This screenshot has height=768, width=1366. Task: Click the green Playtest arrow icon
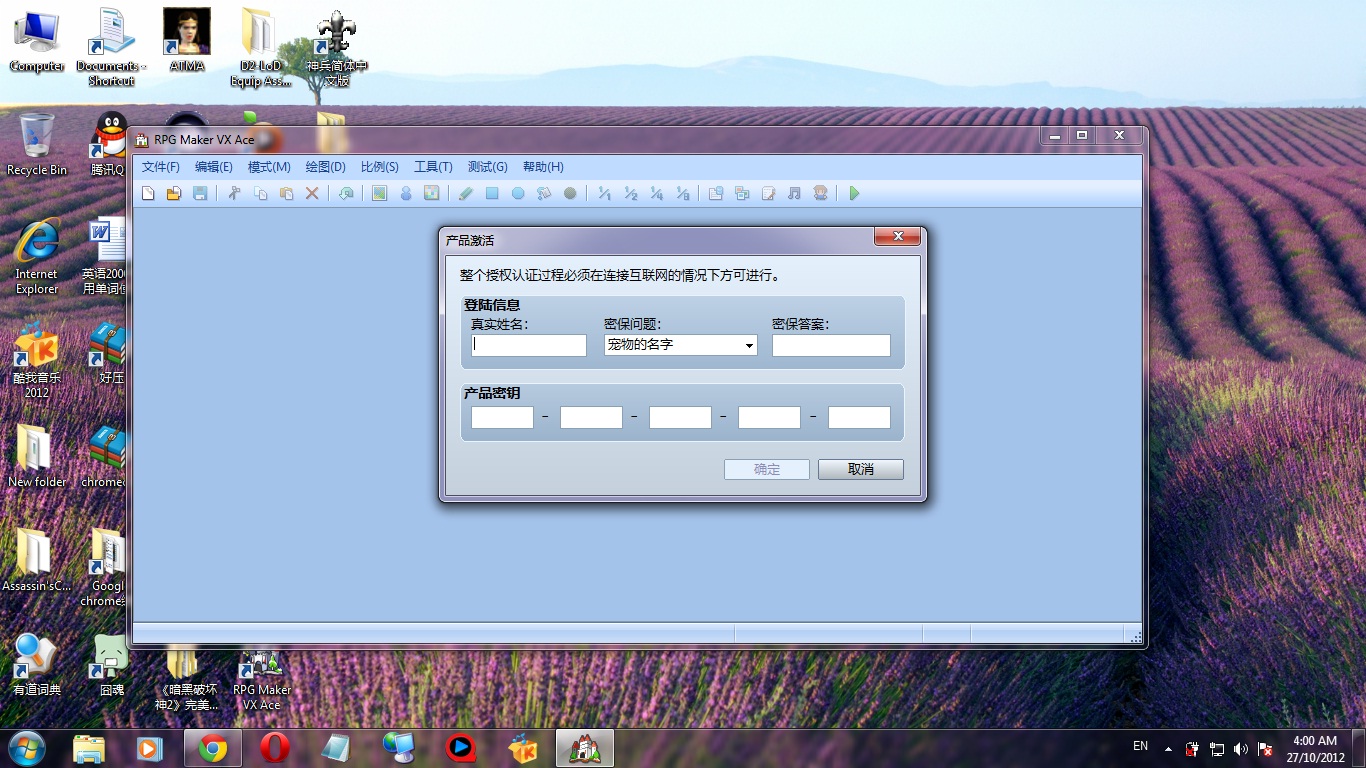pyautogui.click(x=854, y=193)
